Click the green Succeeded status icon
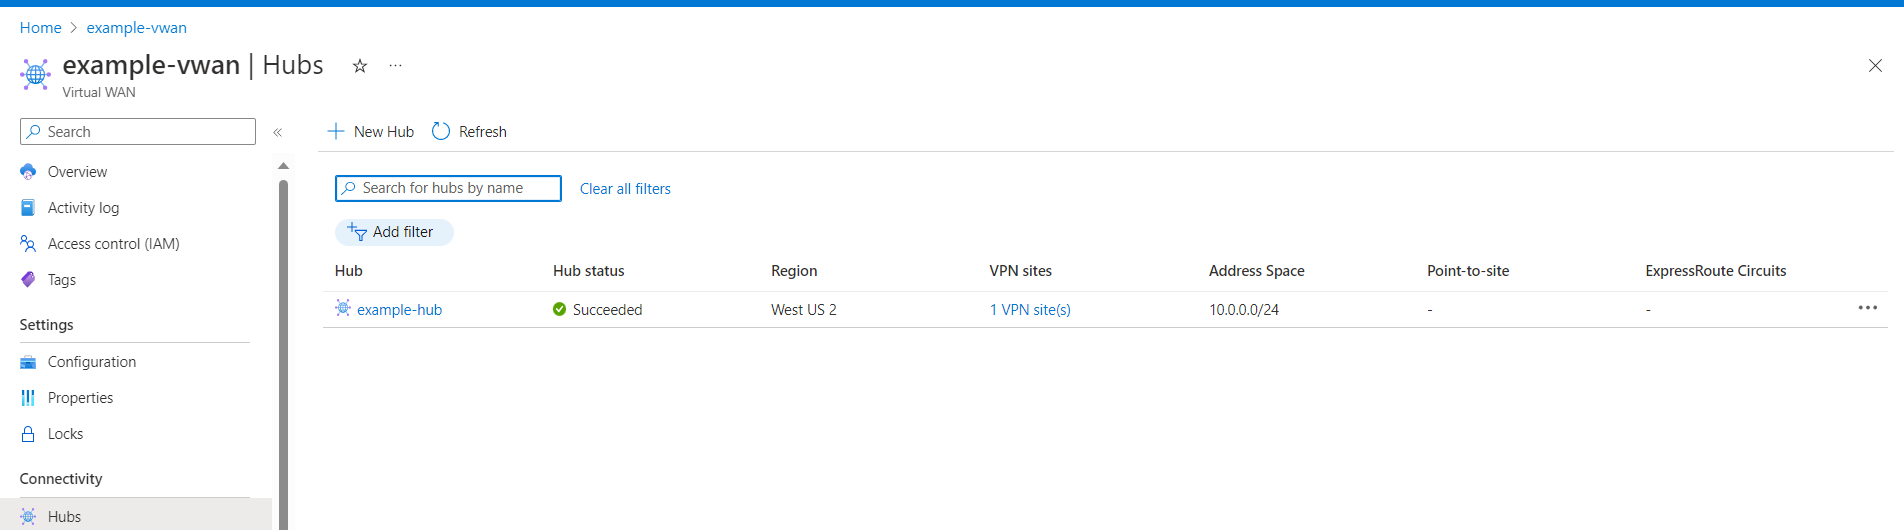This screenshot has width=1904, height=530. (x=560, y=309)
